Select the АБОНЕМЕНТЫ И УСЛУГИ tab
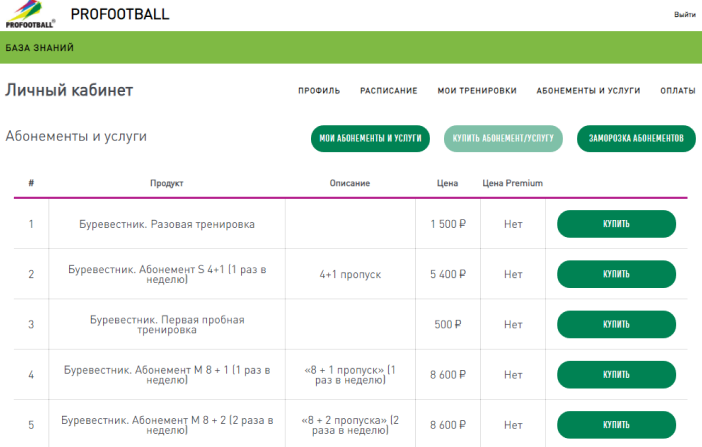This screenshot has width=702, height=447. pyautogui.click(x=588, y=91)
